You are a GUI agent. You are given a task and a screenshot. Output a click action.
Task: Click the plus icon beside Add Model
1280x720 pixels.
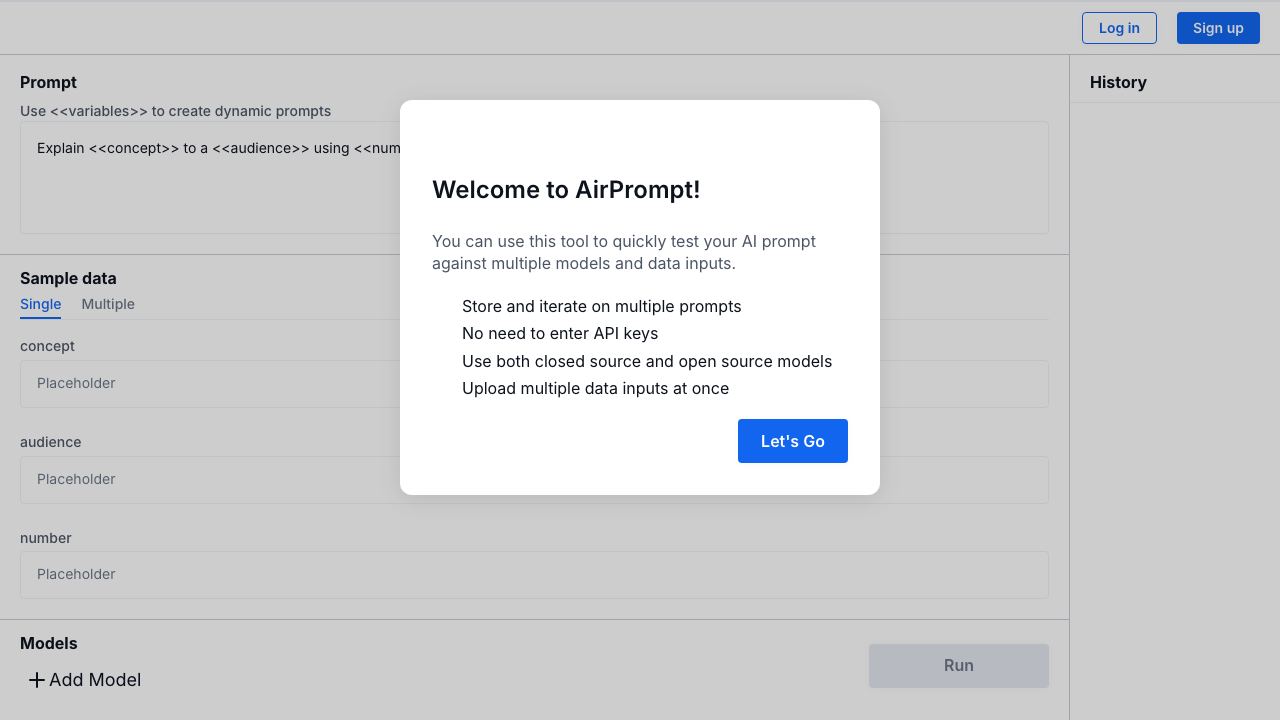pos(37,680)
